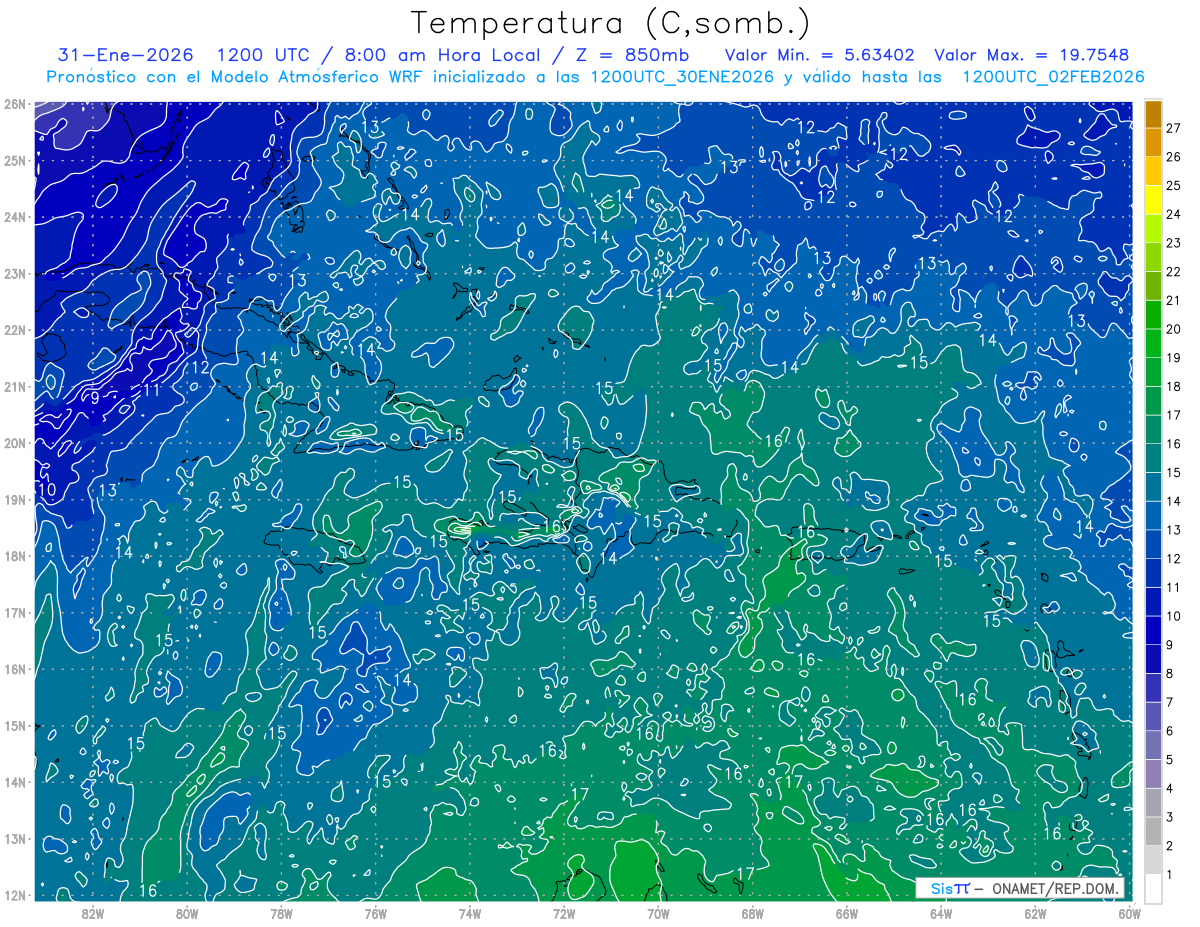
Task: Click the 66W longitude axis label
Action: tap(846, 913)
